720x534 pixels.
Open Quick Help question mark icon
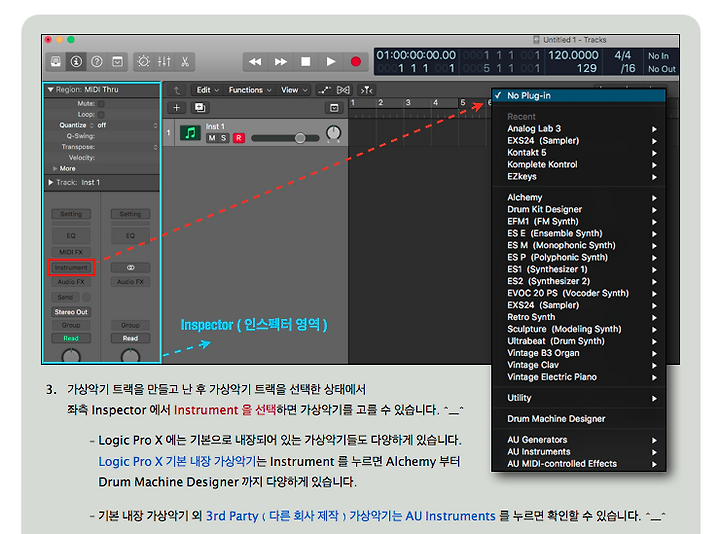[97, 62]
